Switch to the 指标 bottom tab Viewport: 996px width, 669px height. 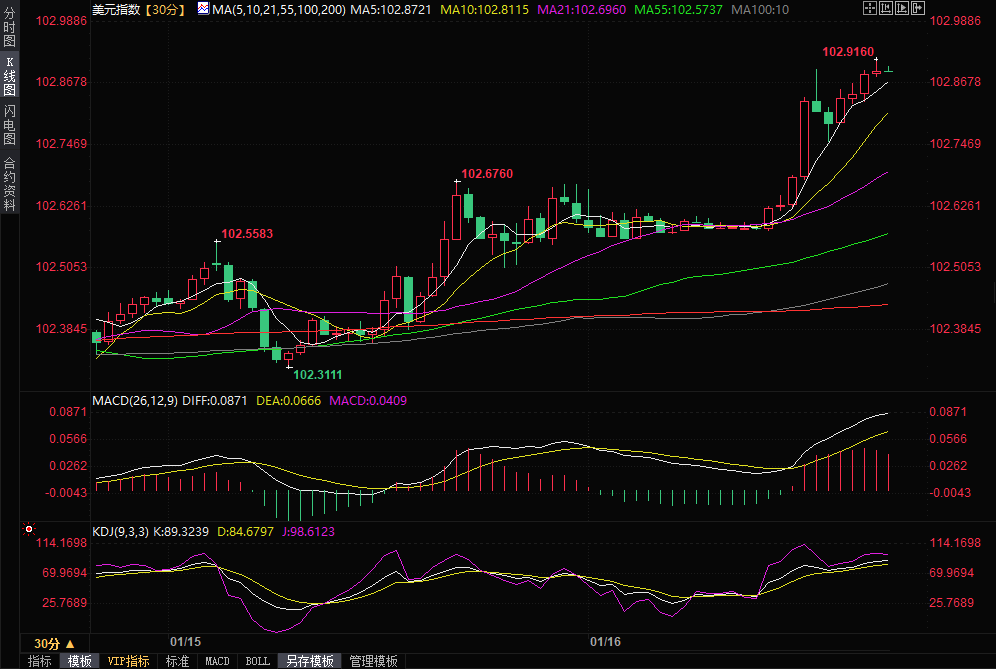[39, 661]
